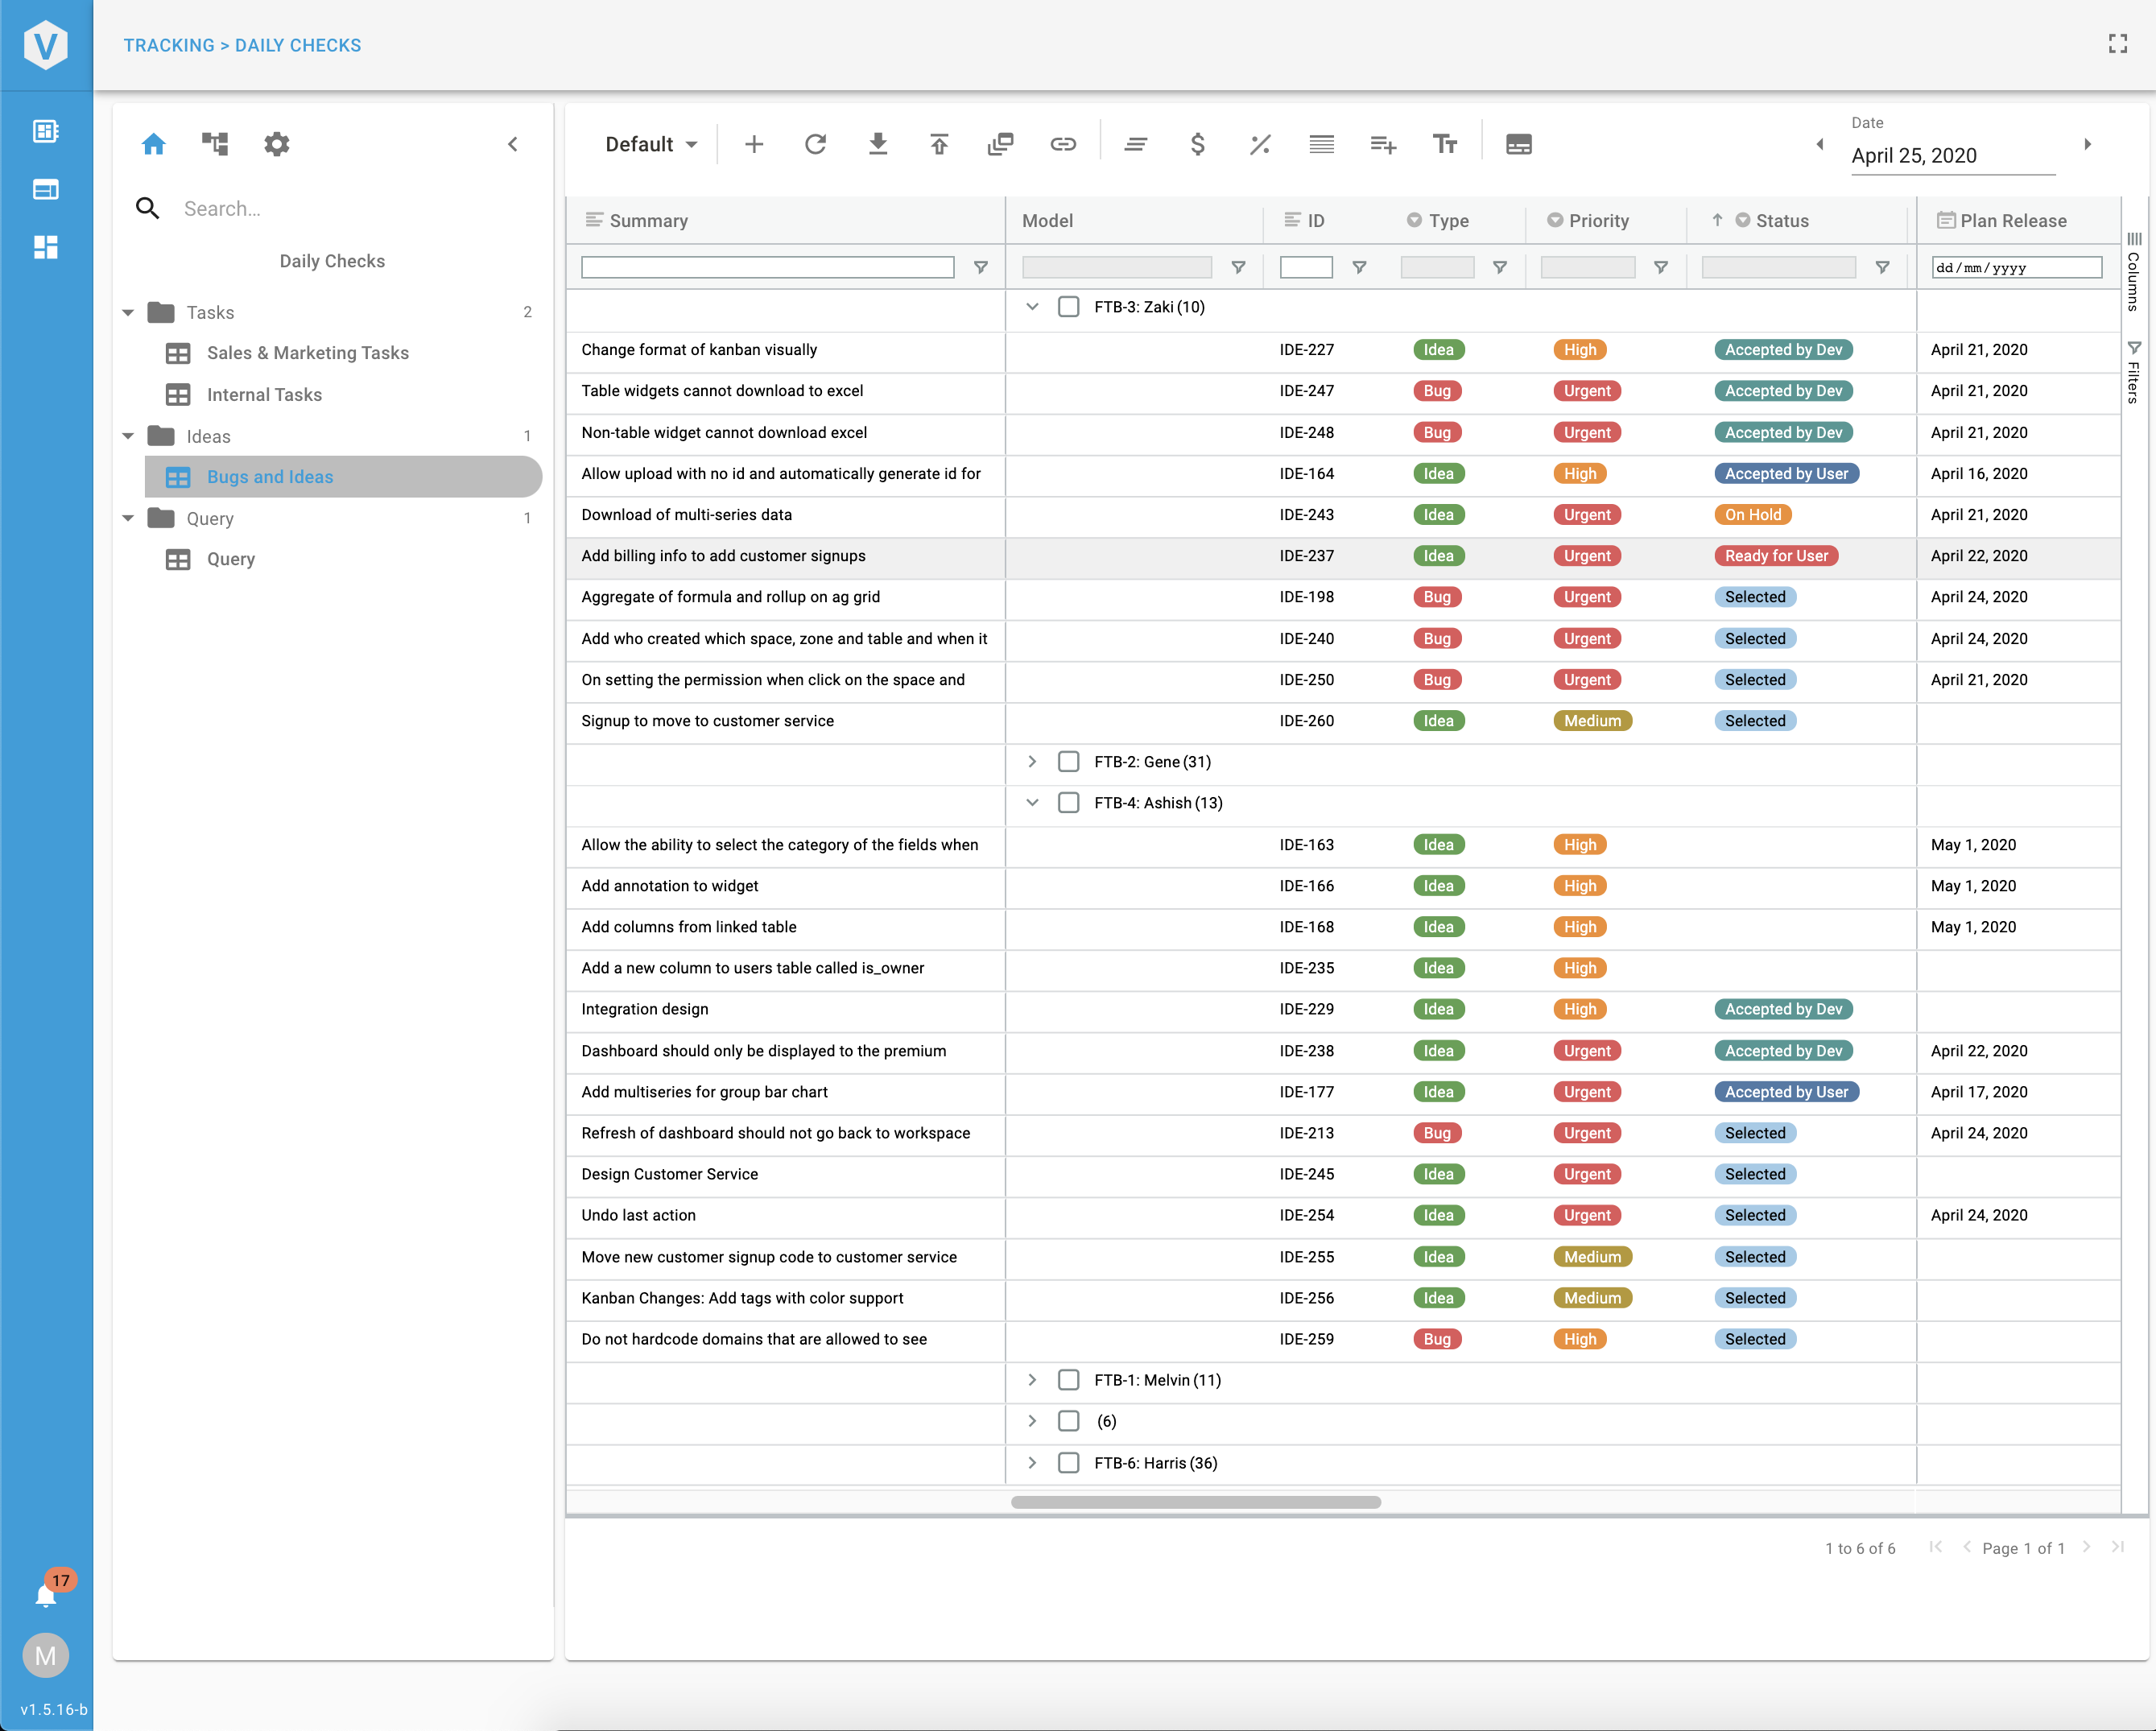Expand the FTB-1: Melvin group

[x=1032, y=1380]
